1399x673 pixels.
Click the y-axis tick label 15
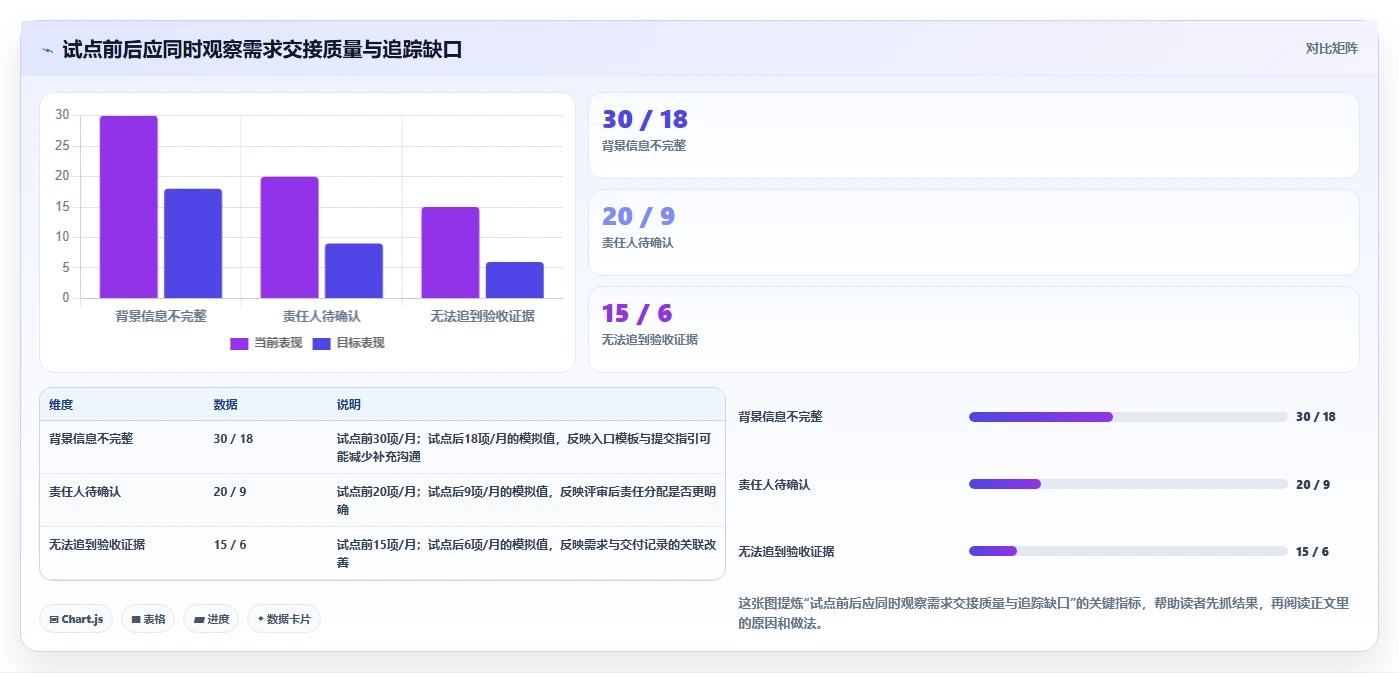[62, 207]
